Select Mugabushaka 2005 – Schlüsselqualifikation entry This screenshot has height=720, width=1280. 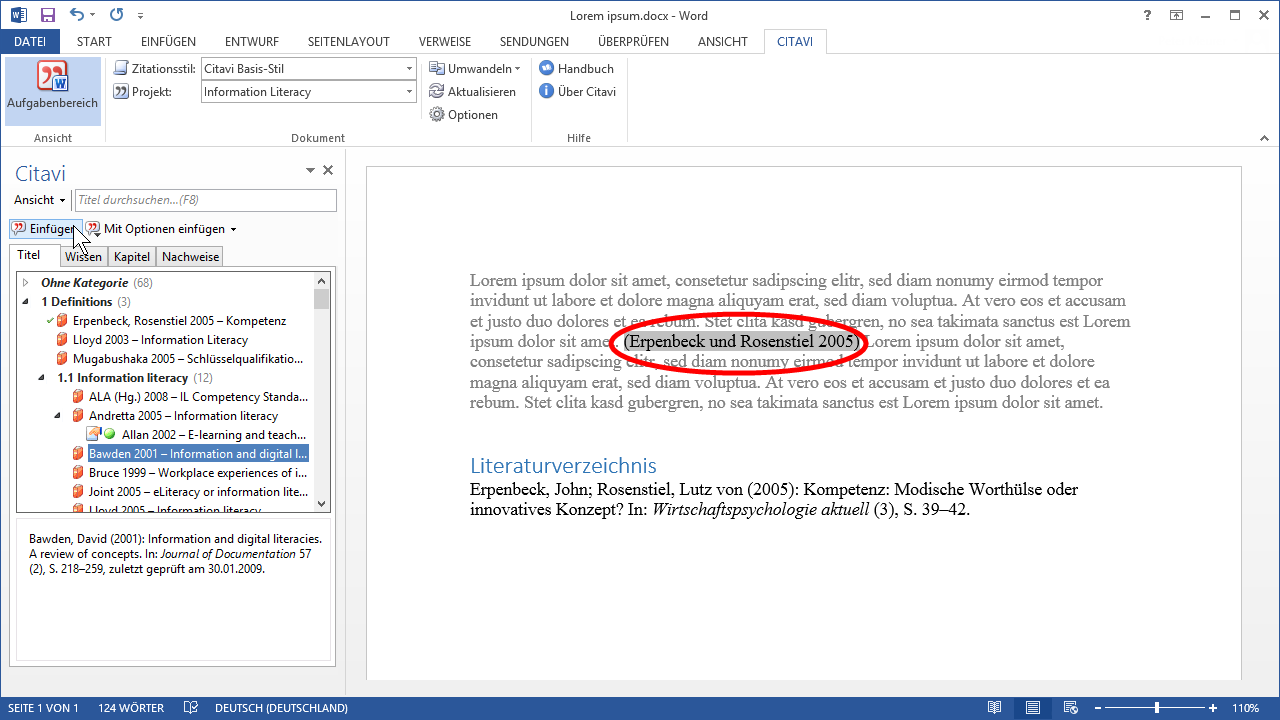(188, 359)
